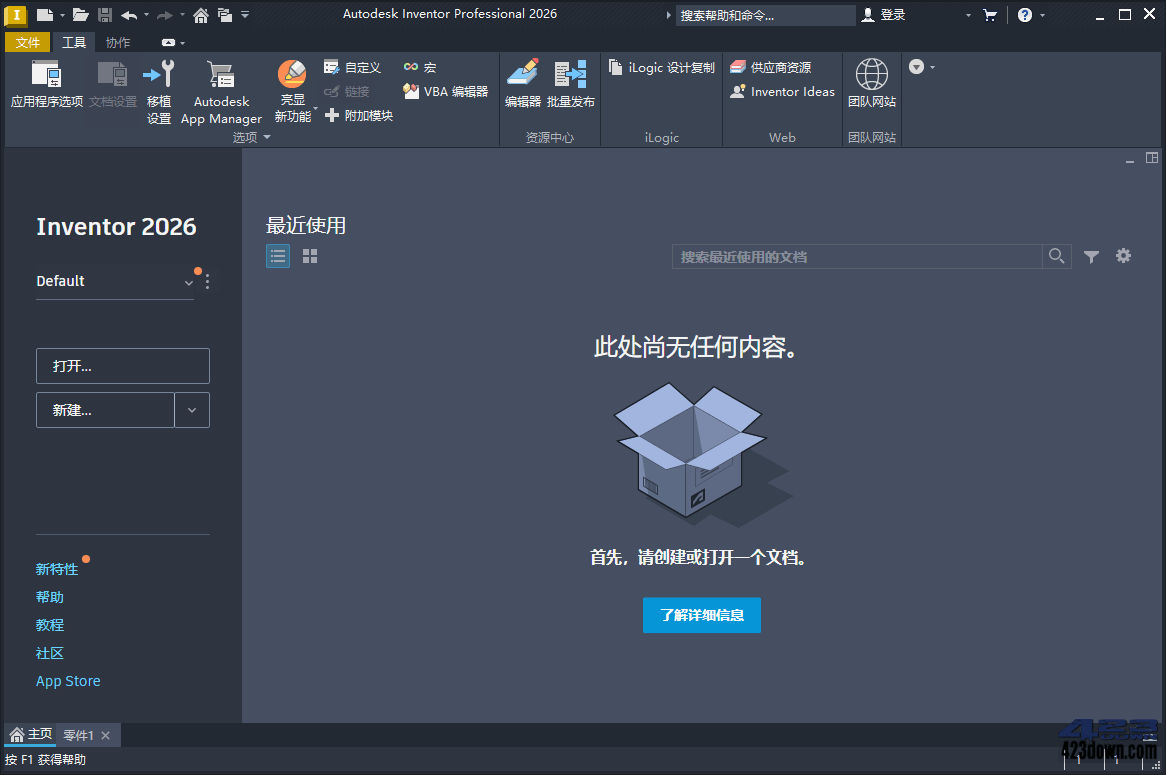Open the Autodesk App Manager
This screenshot has height=775, width=1166.
[x=221, y=90]
